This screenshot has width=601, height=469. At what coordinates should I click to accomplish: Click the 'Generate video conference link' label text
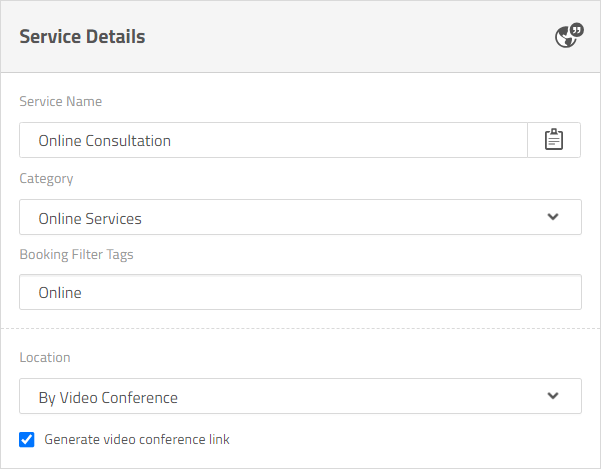(x=137, y=439)
